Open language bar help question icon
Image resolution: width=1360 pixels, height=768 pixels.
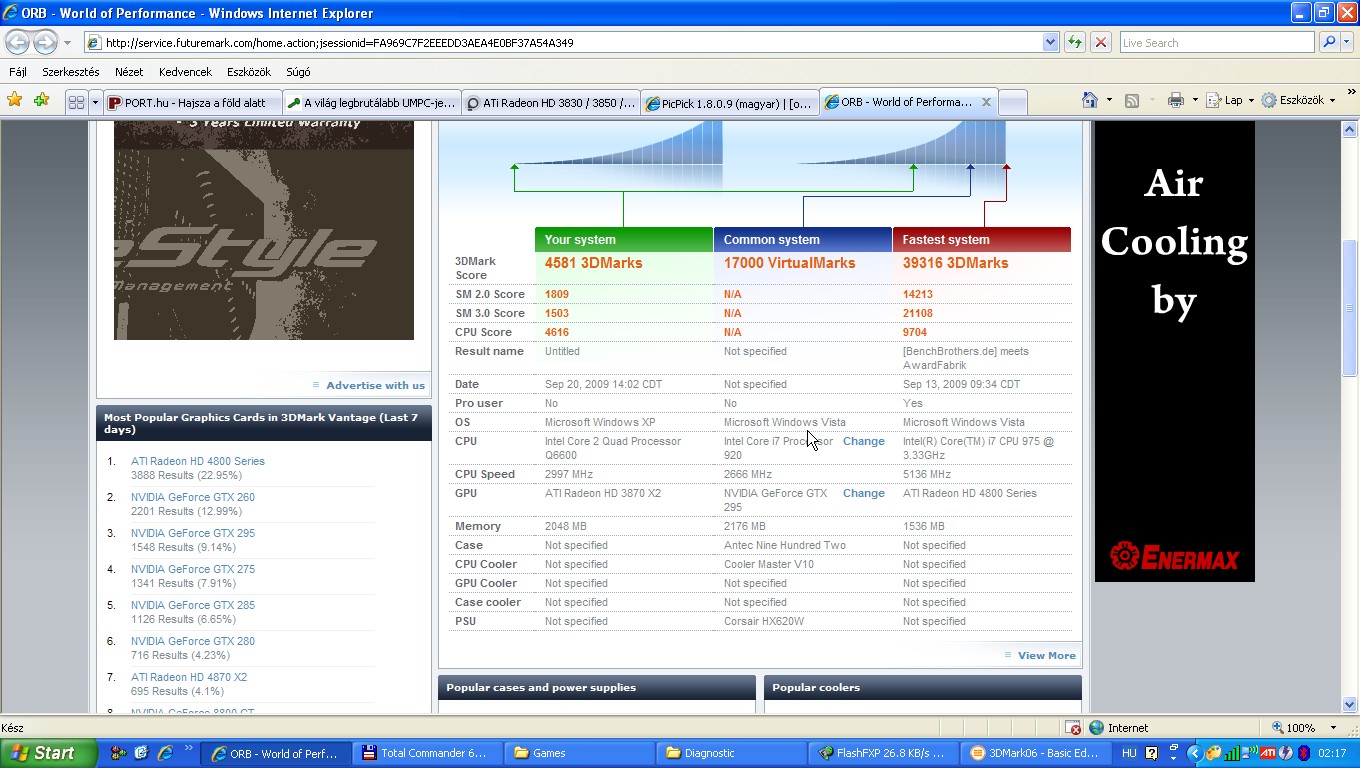(x=1151, y=753)
